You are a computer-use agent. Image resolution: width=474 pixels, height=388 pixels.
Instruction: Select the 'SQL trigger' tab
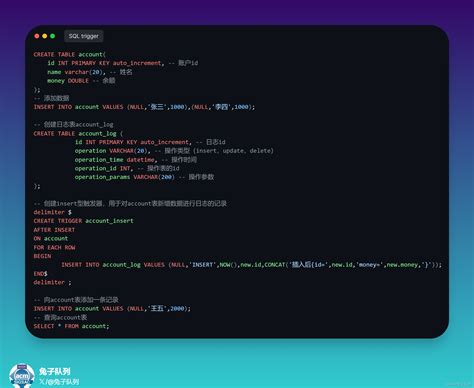click(x=84, y=36)
